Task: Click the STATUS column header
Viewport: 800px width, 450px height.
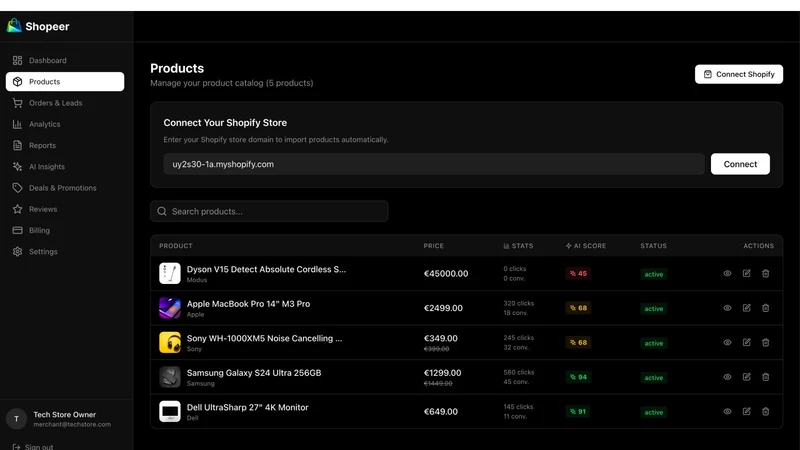Action: click(654, 246)
